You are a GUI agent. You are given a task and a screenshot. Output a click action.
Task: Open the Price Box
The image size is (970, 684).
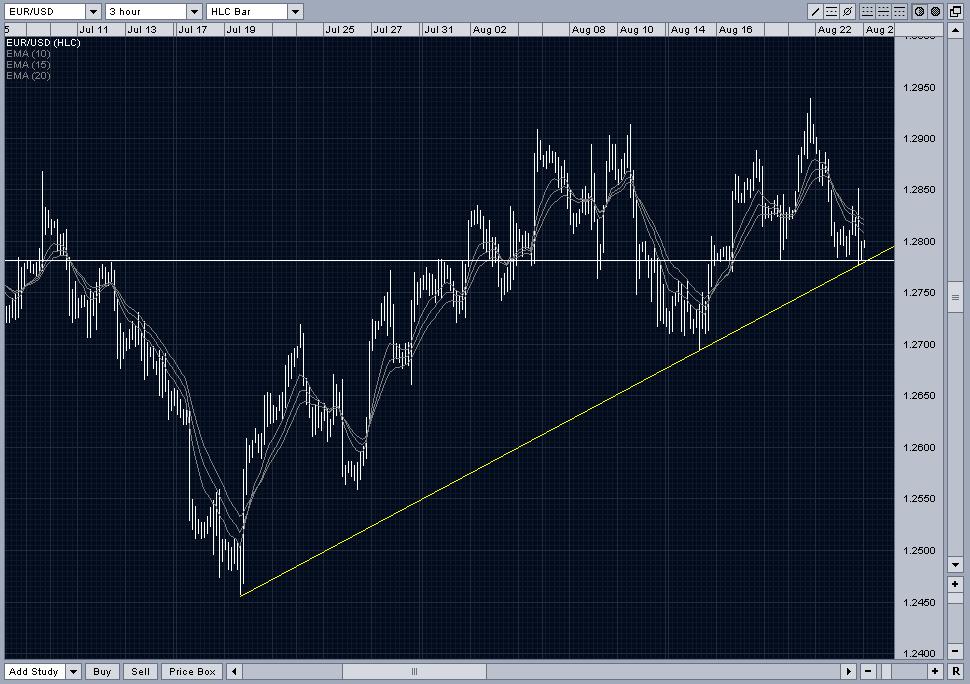(x=193, y=672)
